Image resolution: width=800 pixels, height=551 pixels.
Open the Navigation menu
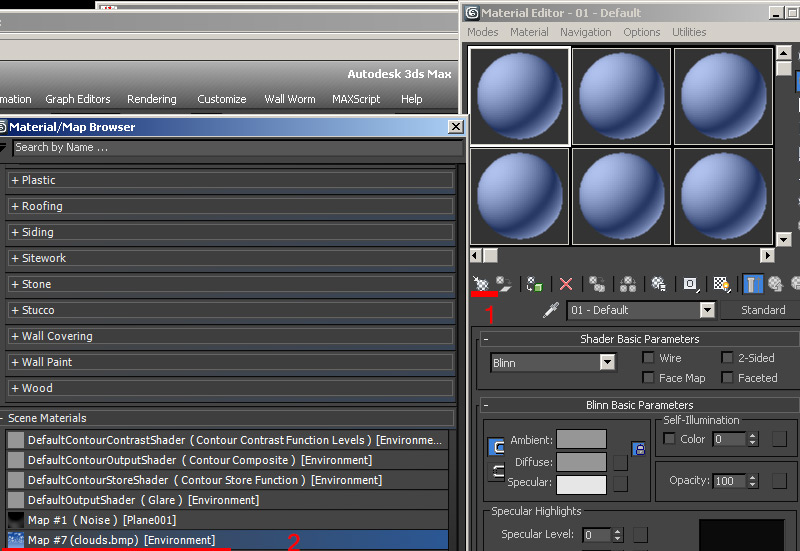[x=586, y=32]
